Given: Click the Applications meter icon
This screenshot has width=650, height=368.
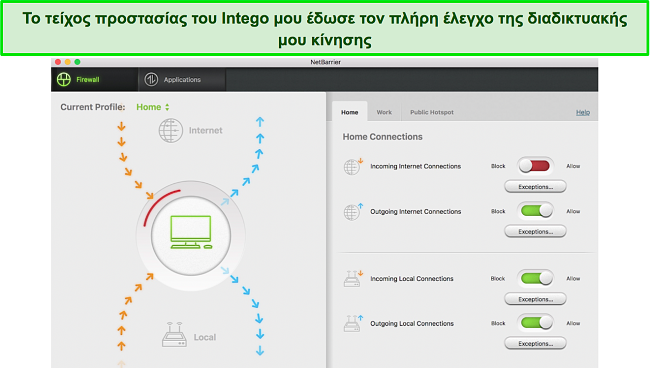Looking at the screenshot, I should pyautogui.click(x=151, y=79).
